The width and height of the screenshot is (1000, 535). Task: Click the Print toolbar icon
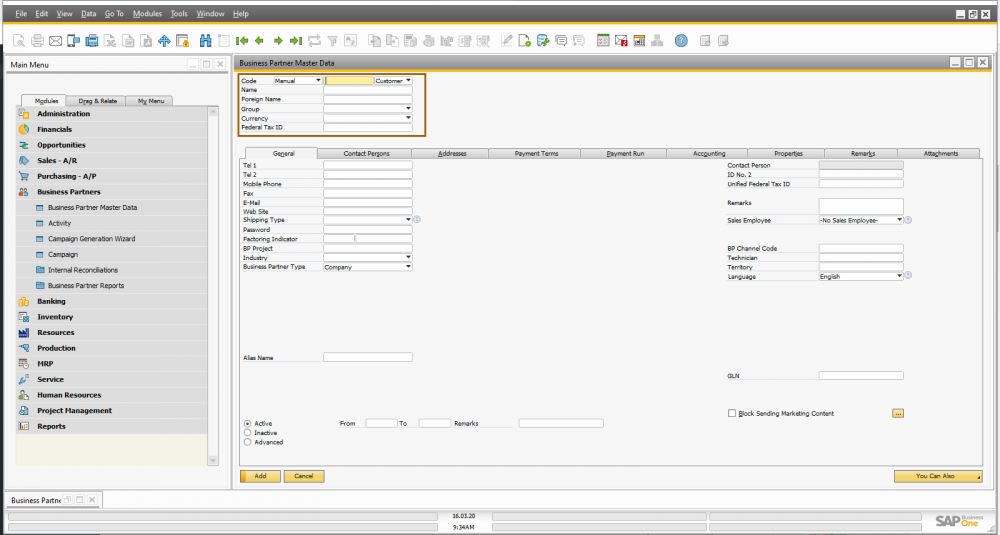37,41
